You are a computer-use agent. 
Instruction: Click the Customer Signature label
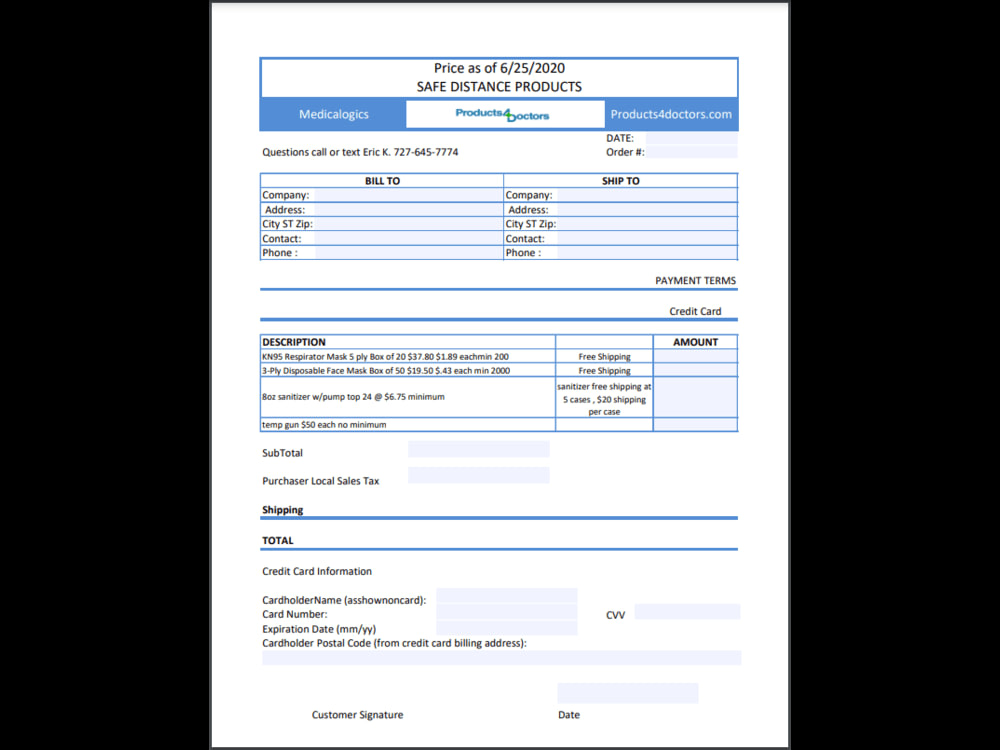point(357,715)
